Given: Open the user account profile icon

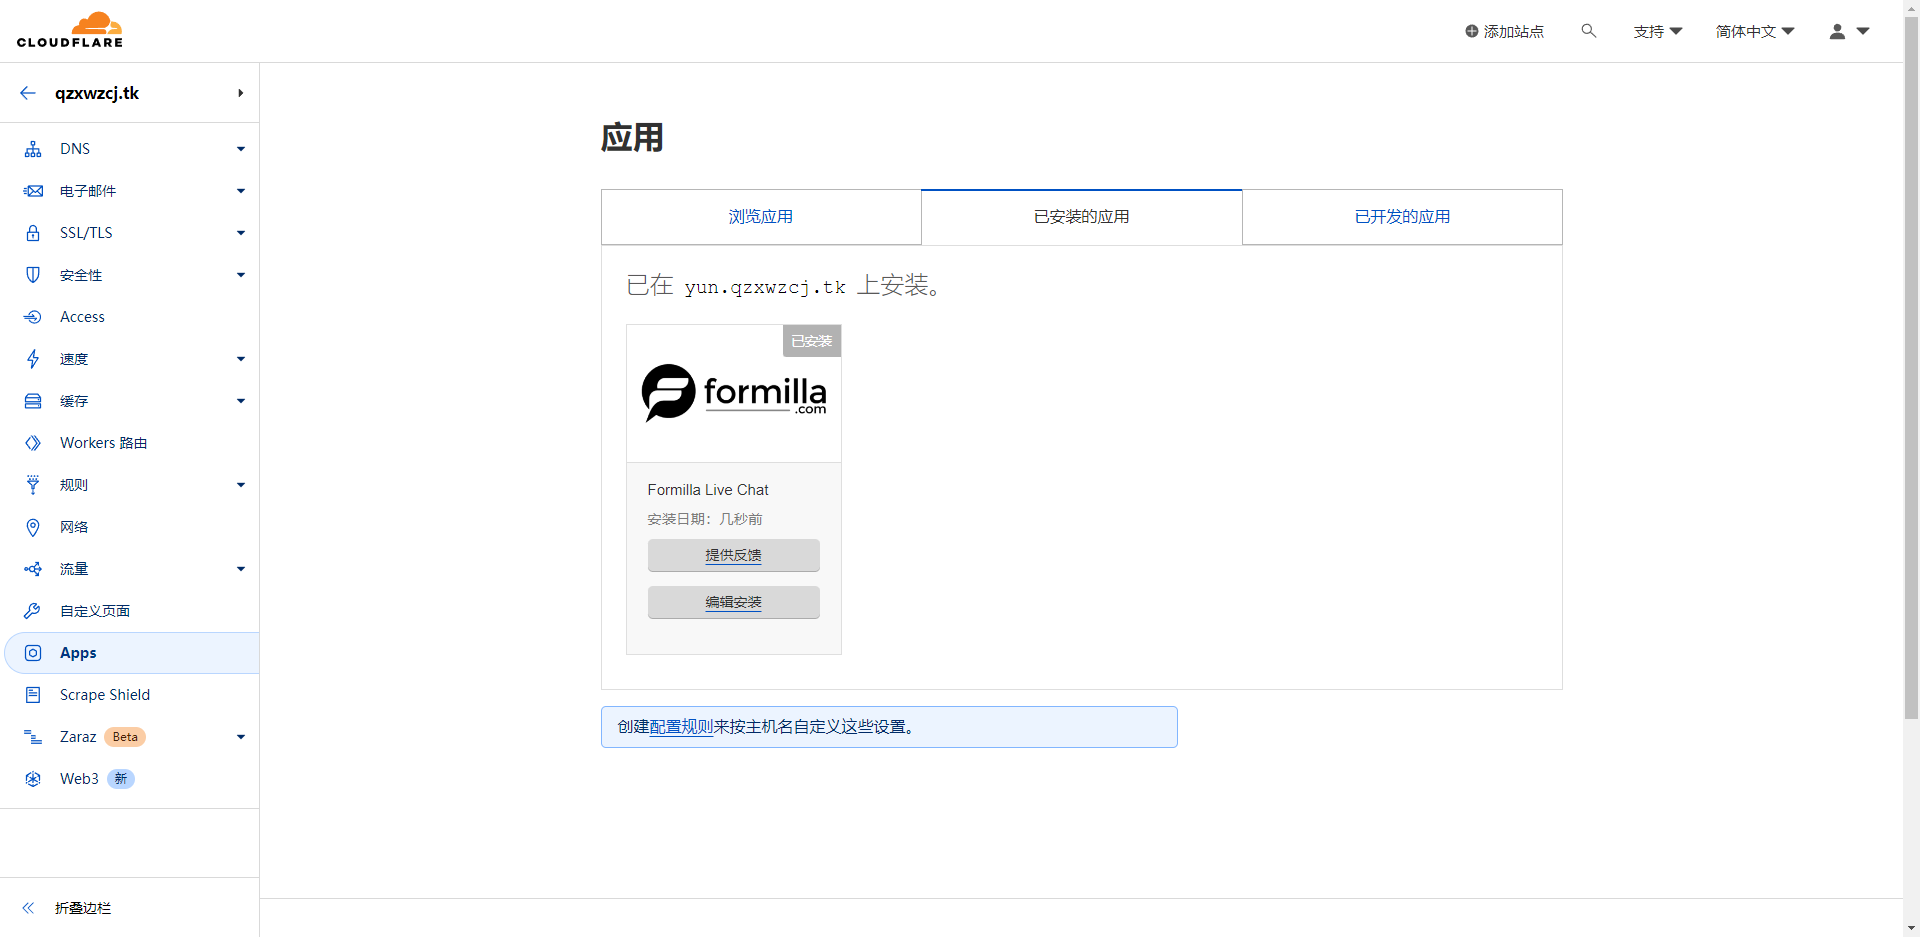Looking at the screenshot, I should [1837, 32].
